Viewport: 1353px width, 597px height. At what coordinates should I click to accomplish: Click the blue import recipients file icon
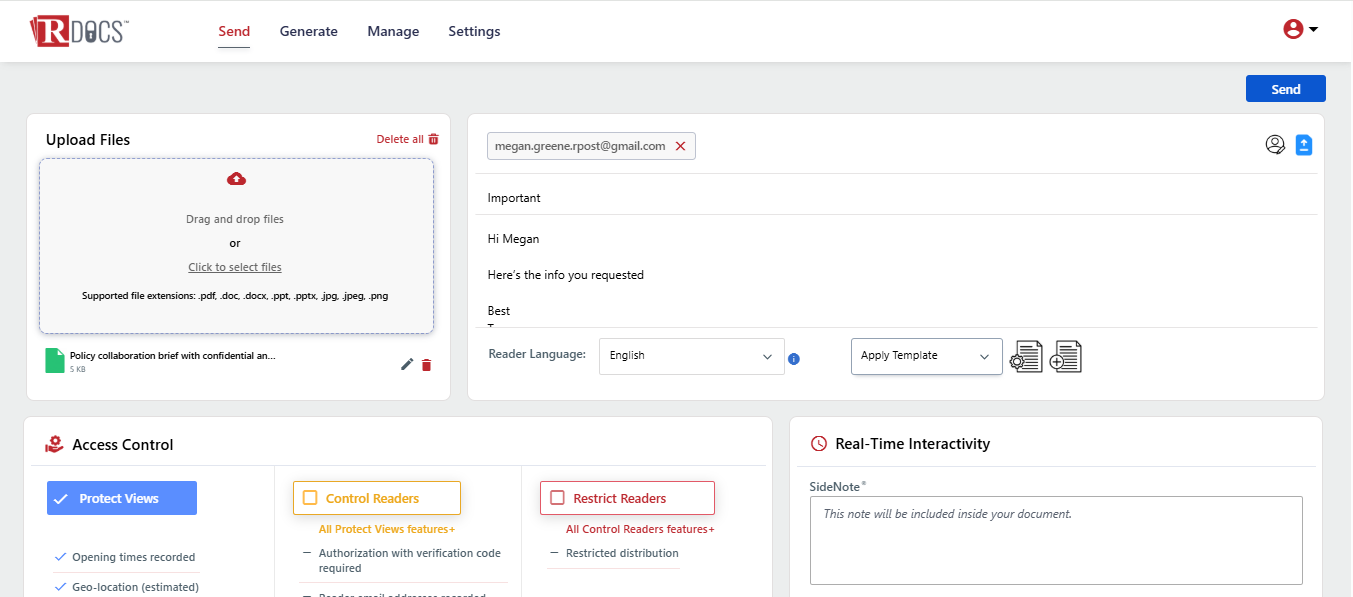[1304, 145]
